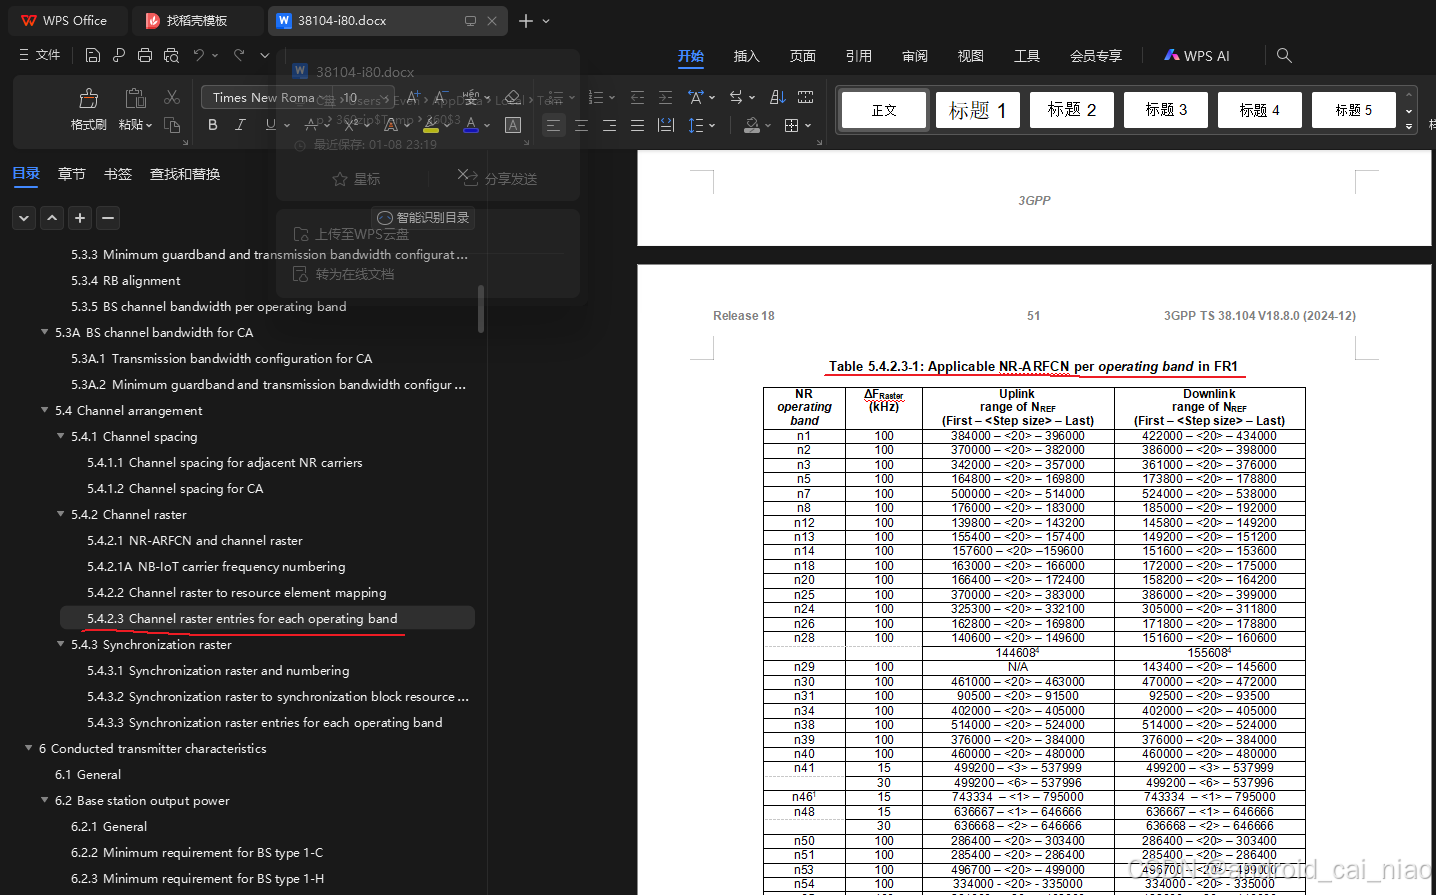Cut selection with scissors icon
1436x895 pixels.
tap(172, 97)
